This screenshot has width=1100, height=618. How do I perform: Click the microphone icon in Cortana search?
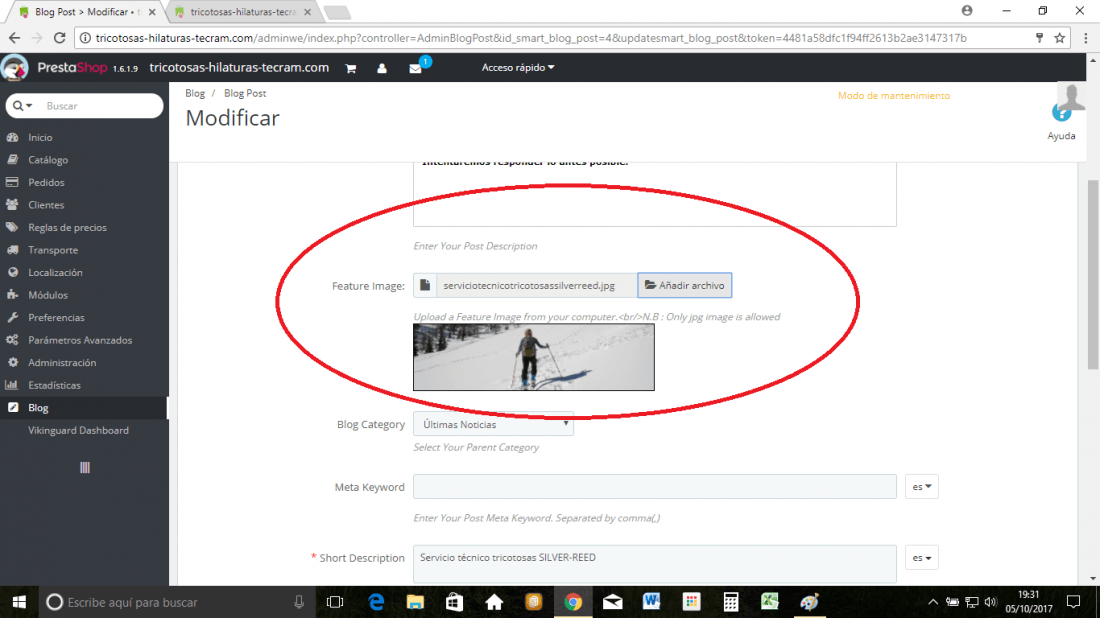point(299,602)
